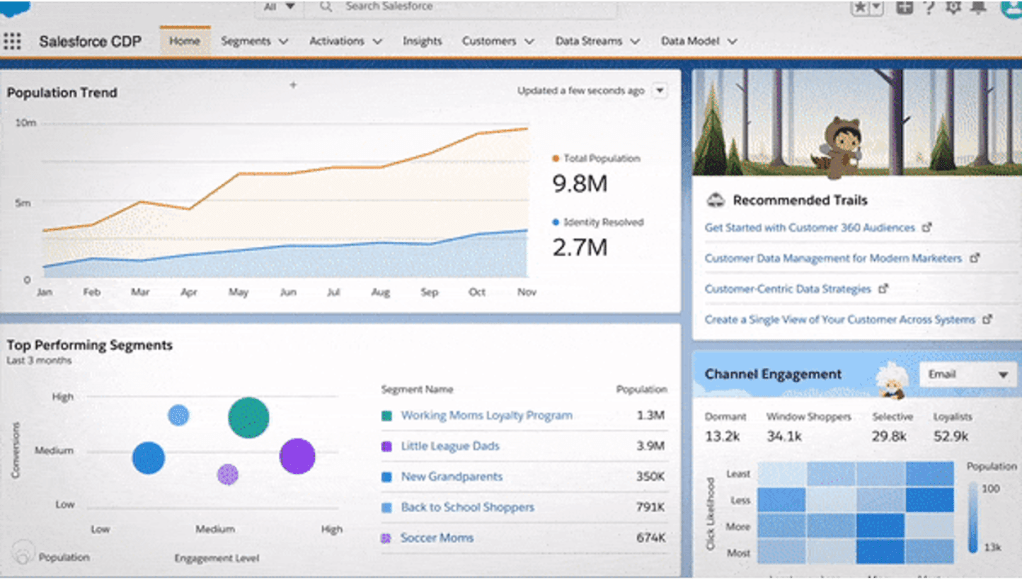Select the Home tab
The height and width of the screenshot is (579, 1022).
point(184,42)
